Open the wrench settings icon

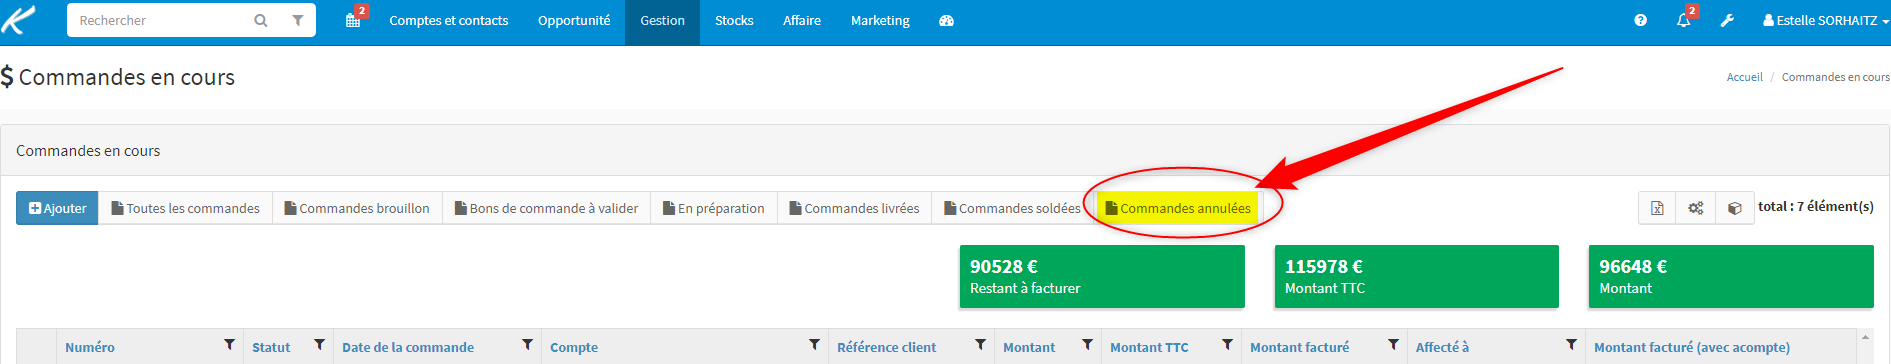pyautogui.click(x=1727, y=20)
